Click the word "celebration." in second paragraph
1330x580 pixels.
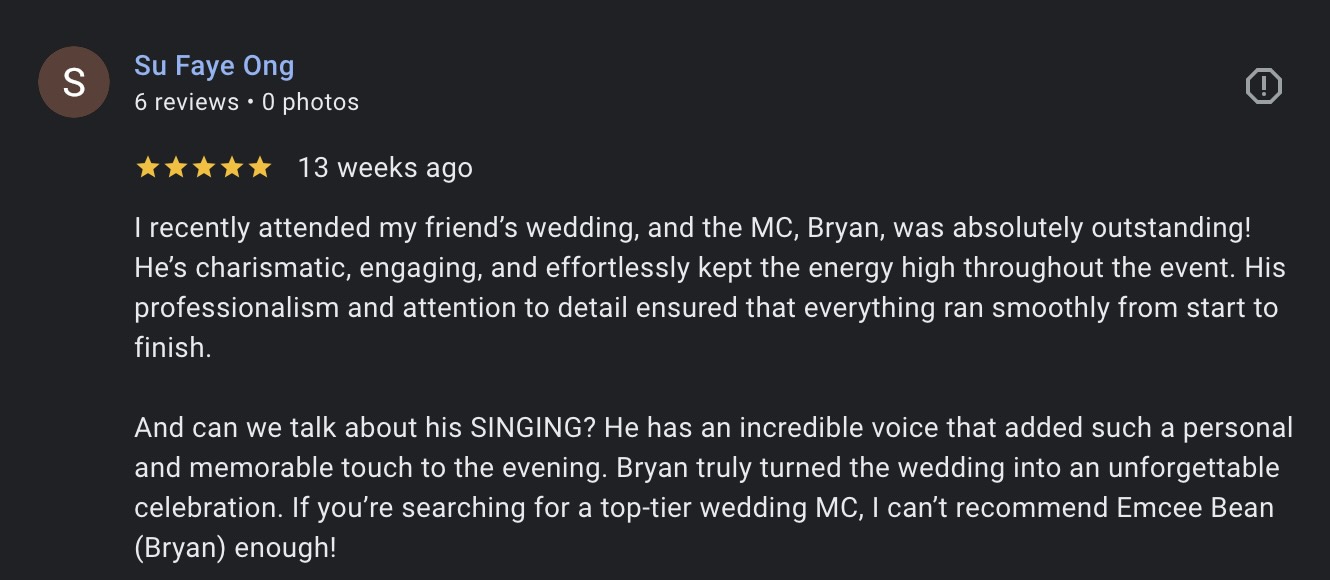pyautogui.click(x=208, y=507)
